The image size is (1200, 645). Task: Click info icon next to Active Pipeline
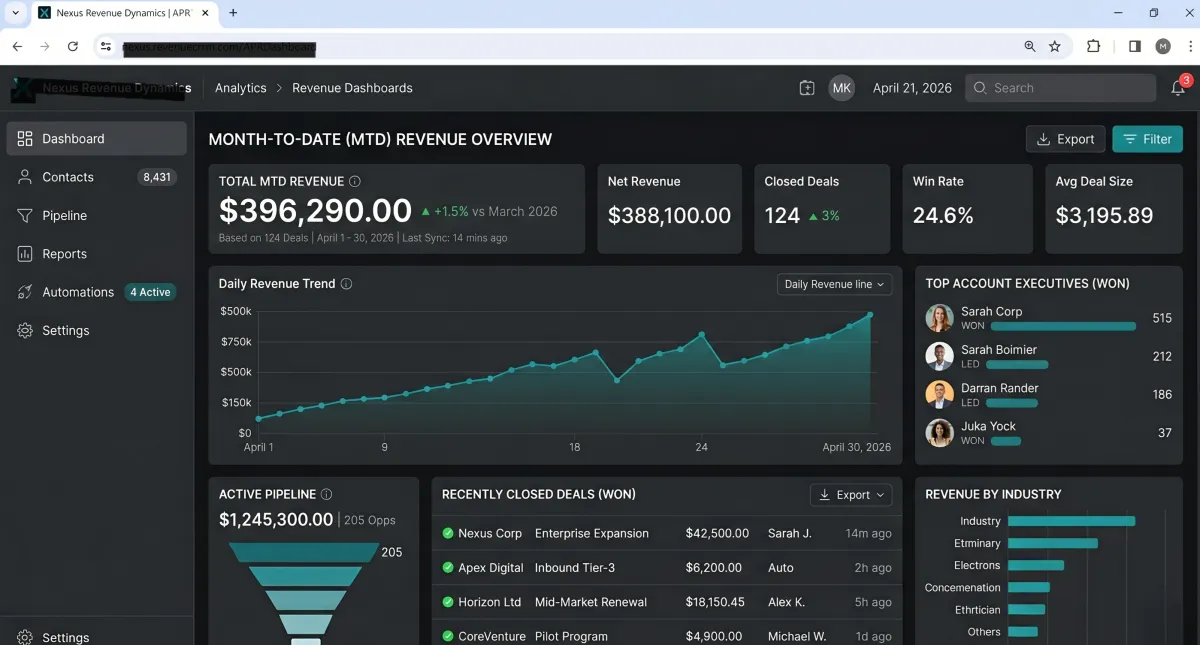point(326,494)
